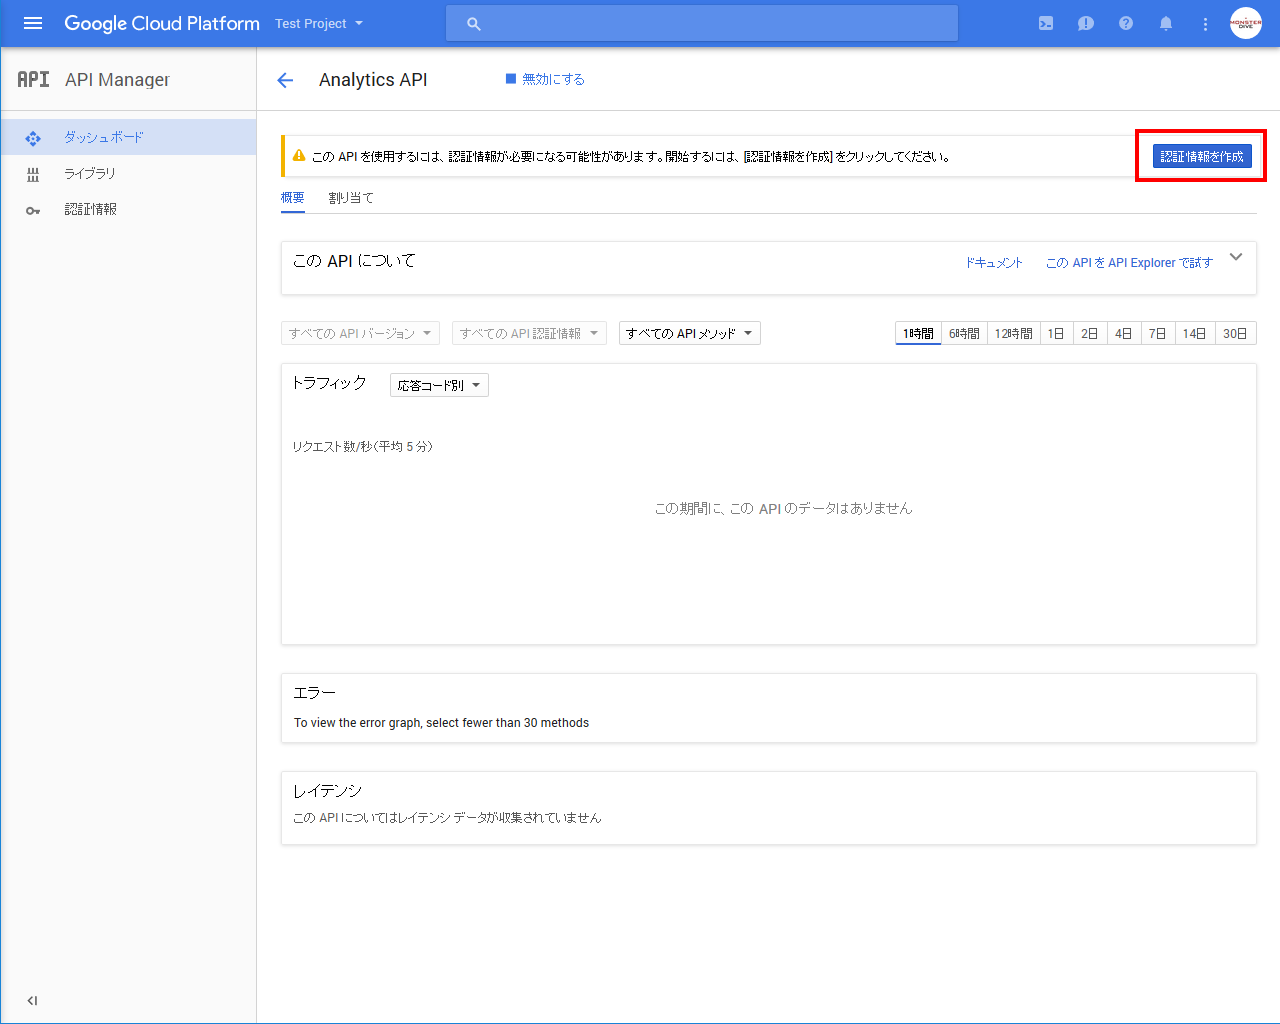Collapse the sidebar with bottom arrow
Screen dimensions: 1280x1024
[32, 1000]
